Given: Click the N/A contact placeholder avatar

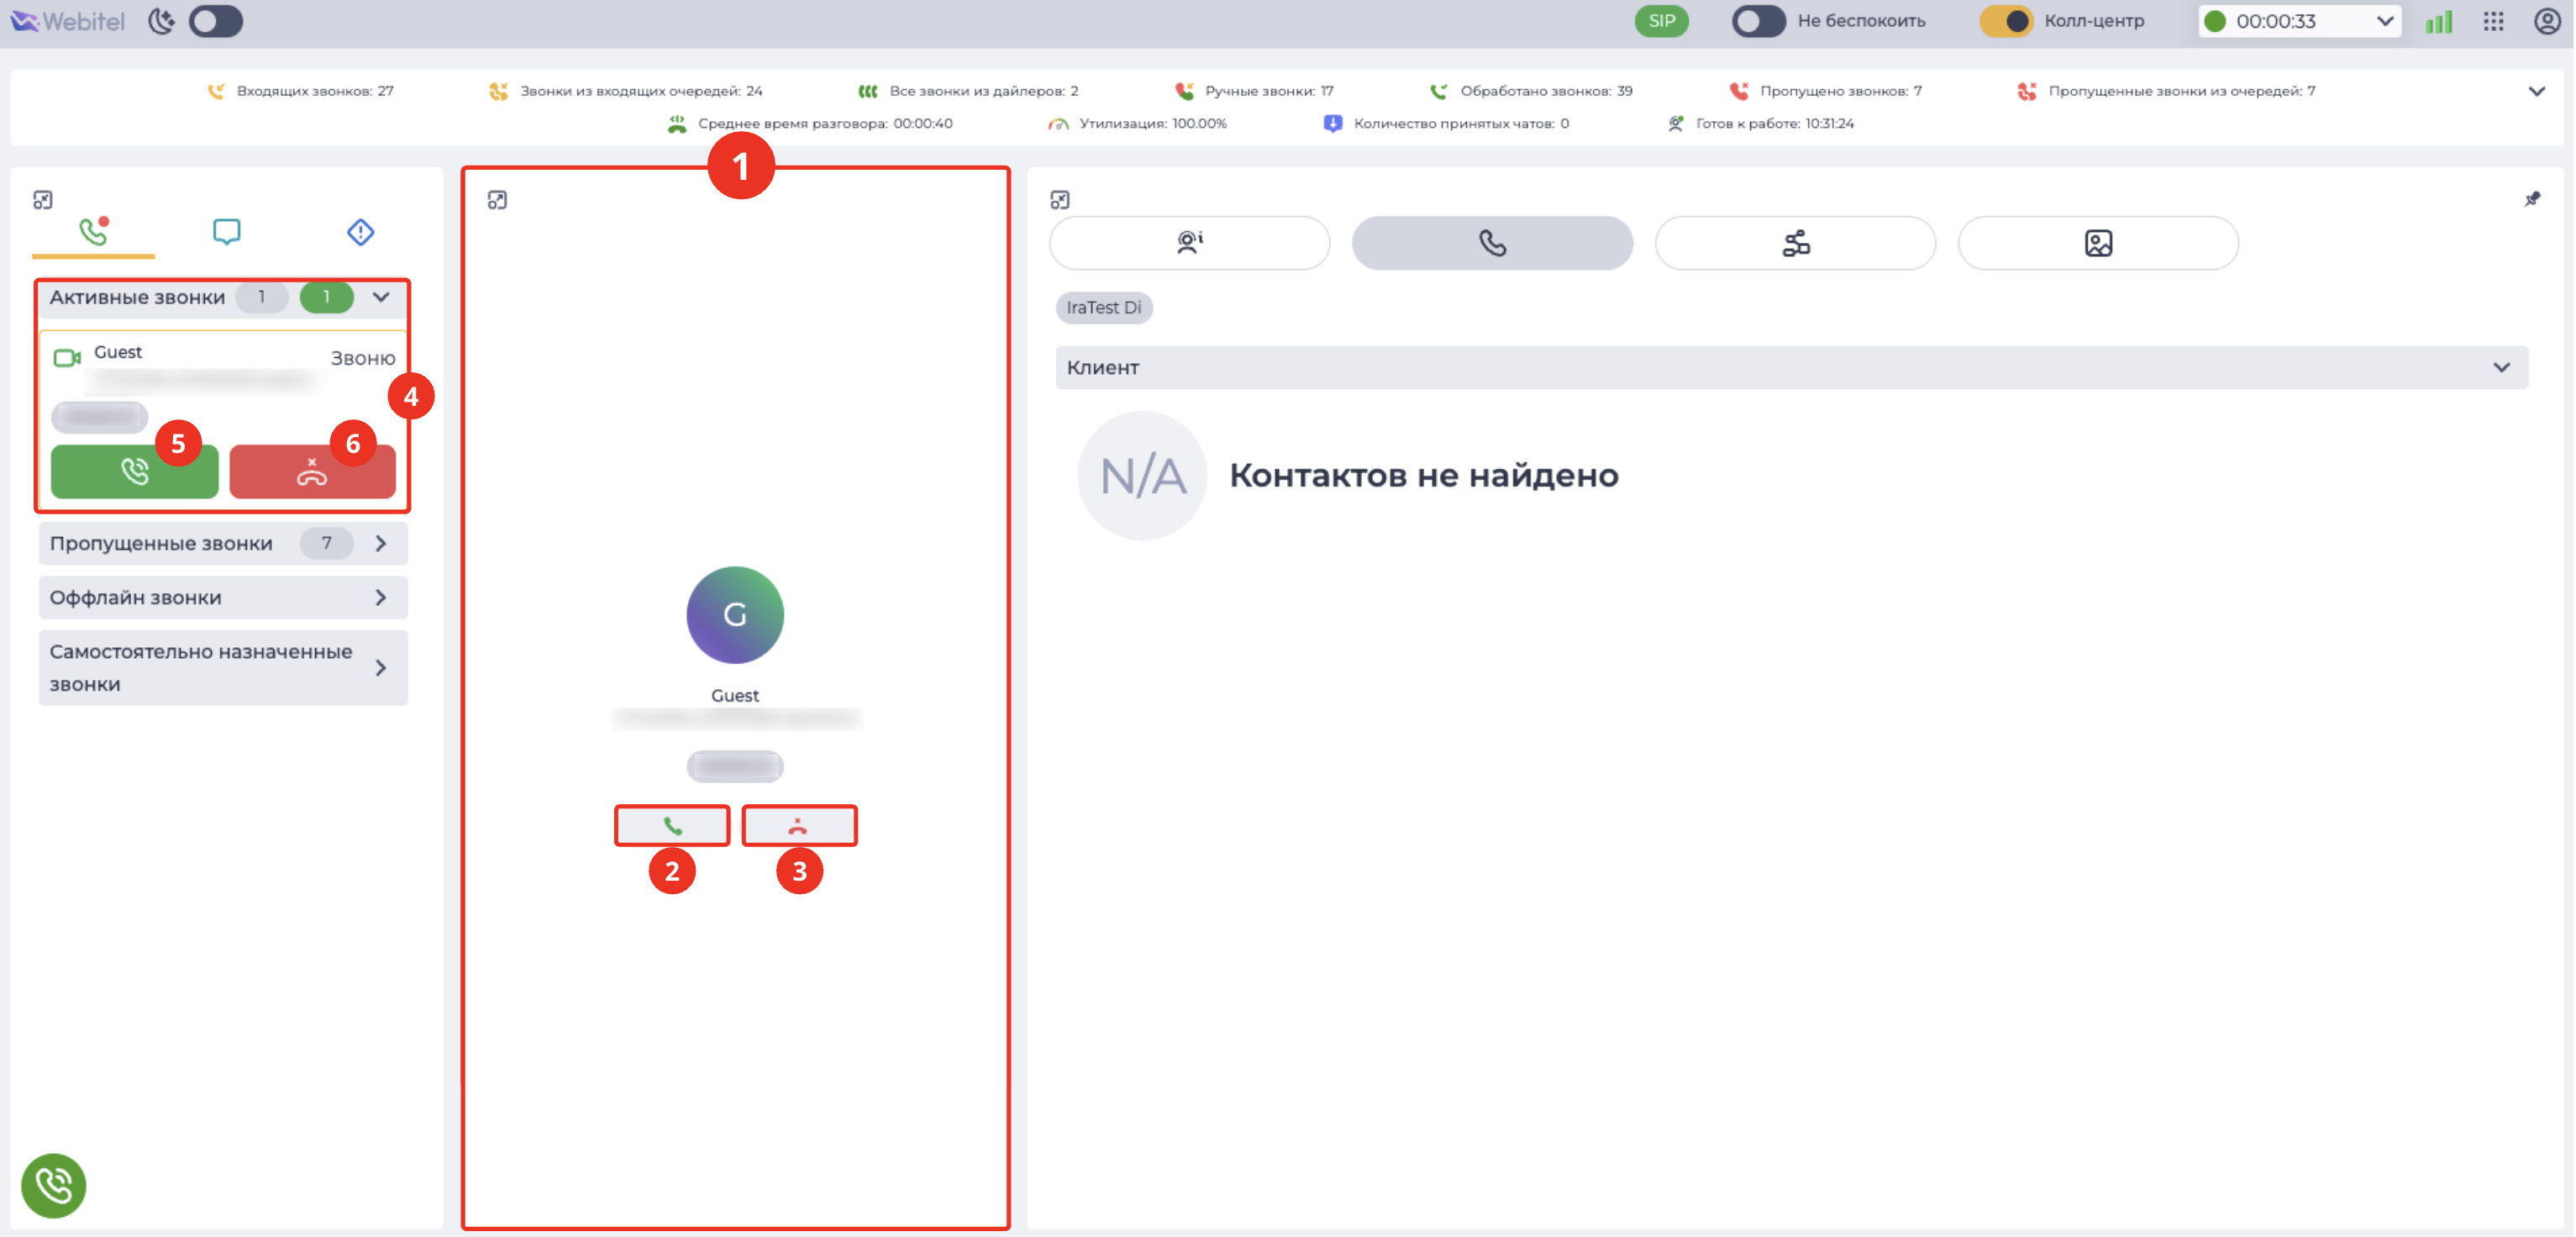Looking at the screenshot, I should pos(1142,476).
